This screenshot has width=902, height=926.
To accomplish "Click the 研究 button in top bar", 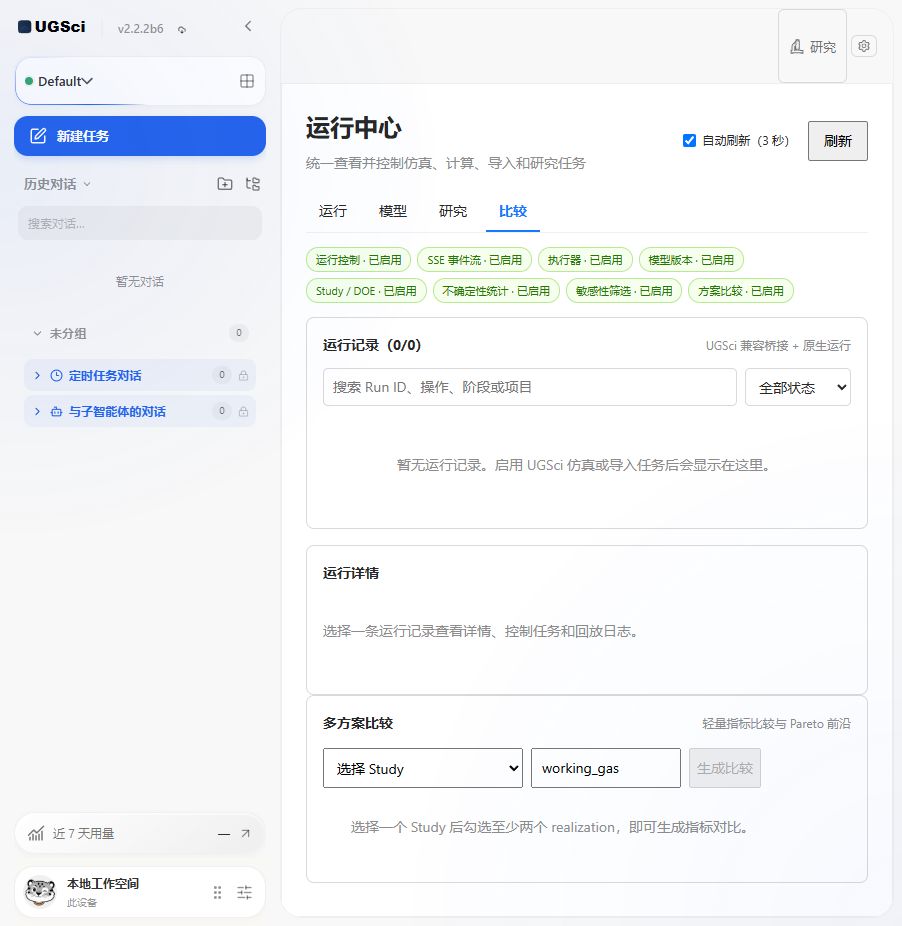I will point(813,47).
